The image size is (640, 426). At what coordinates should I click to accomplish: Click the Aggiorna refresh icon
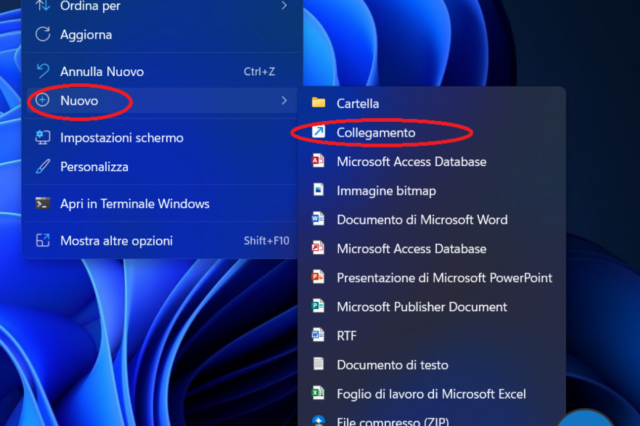point(43,34)
